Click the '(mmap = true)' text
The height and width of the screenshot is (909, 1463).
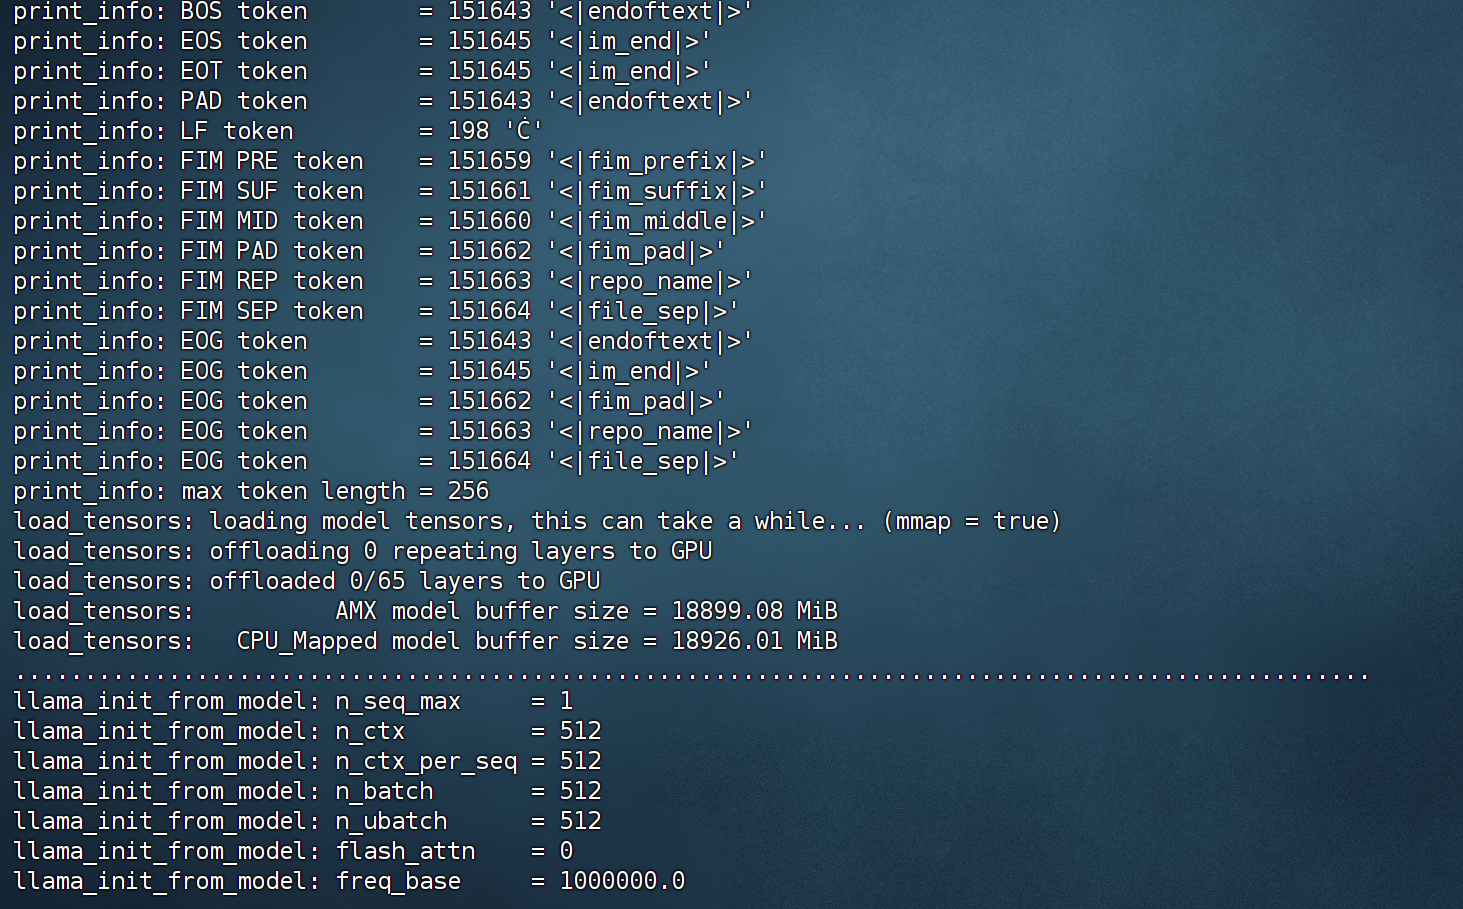[972, 521]
